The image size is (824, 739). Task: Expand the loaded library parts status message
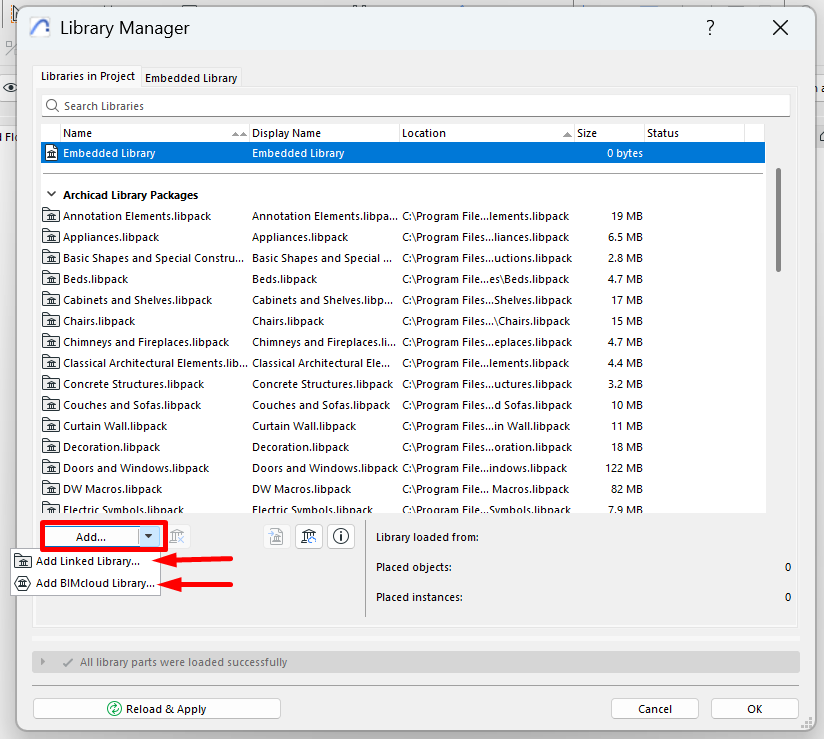(x=42, y=662)
